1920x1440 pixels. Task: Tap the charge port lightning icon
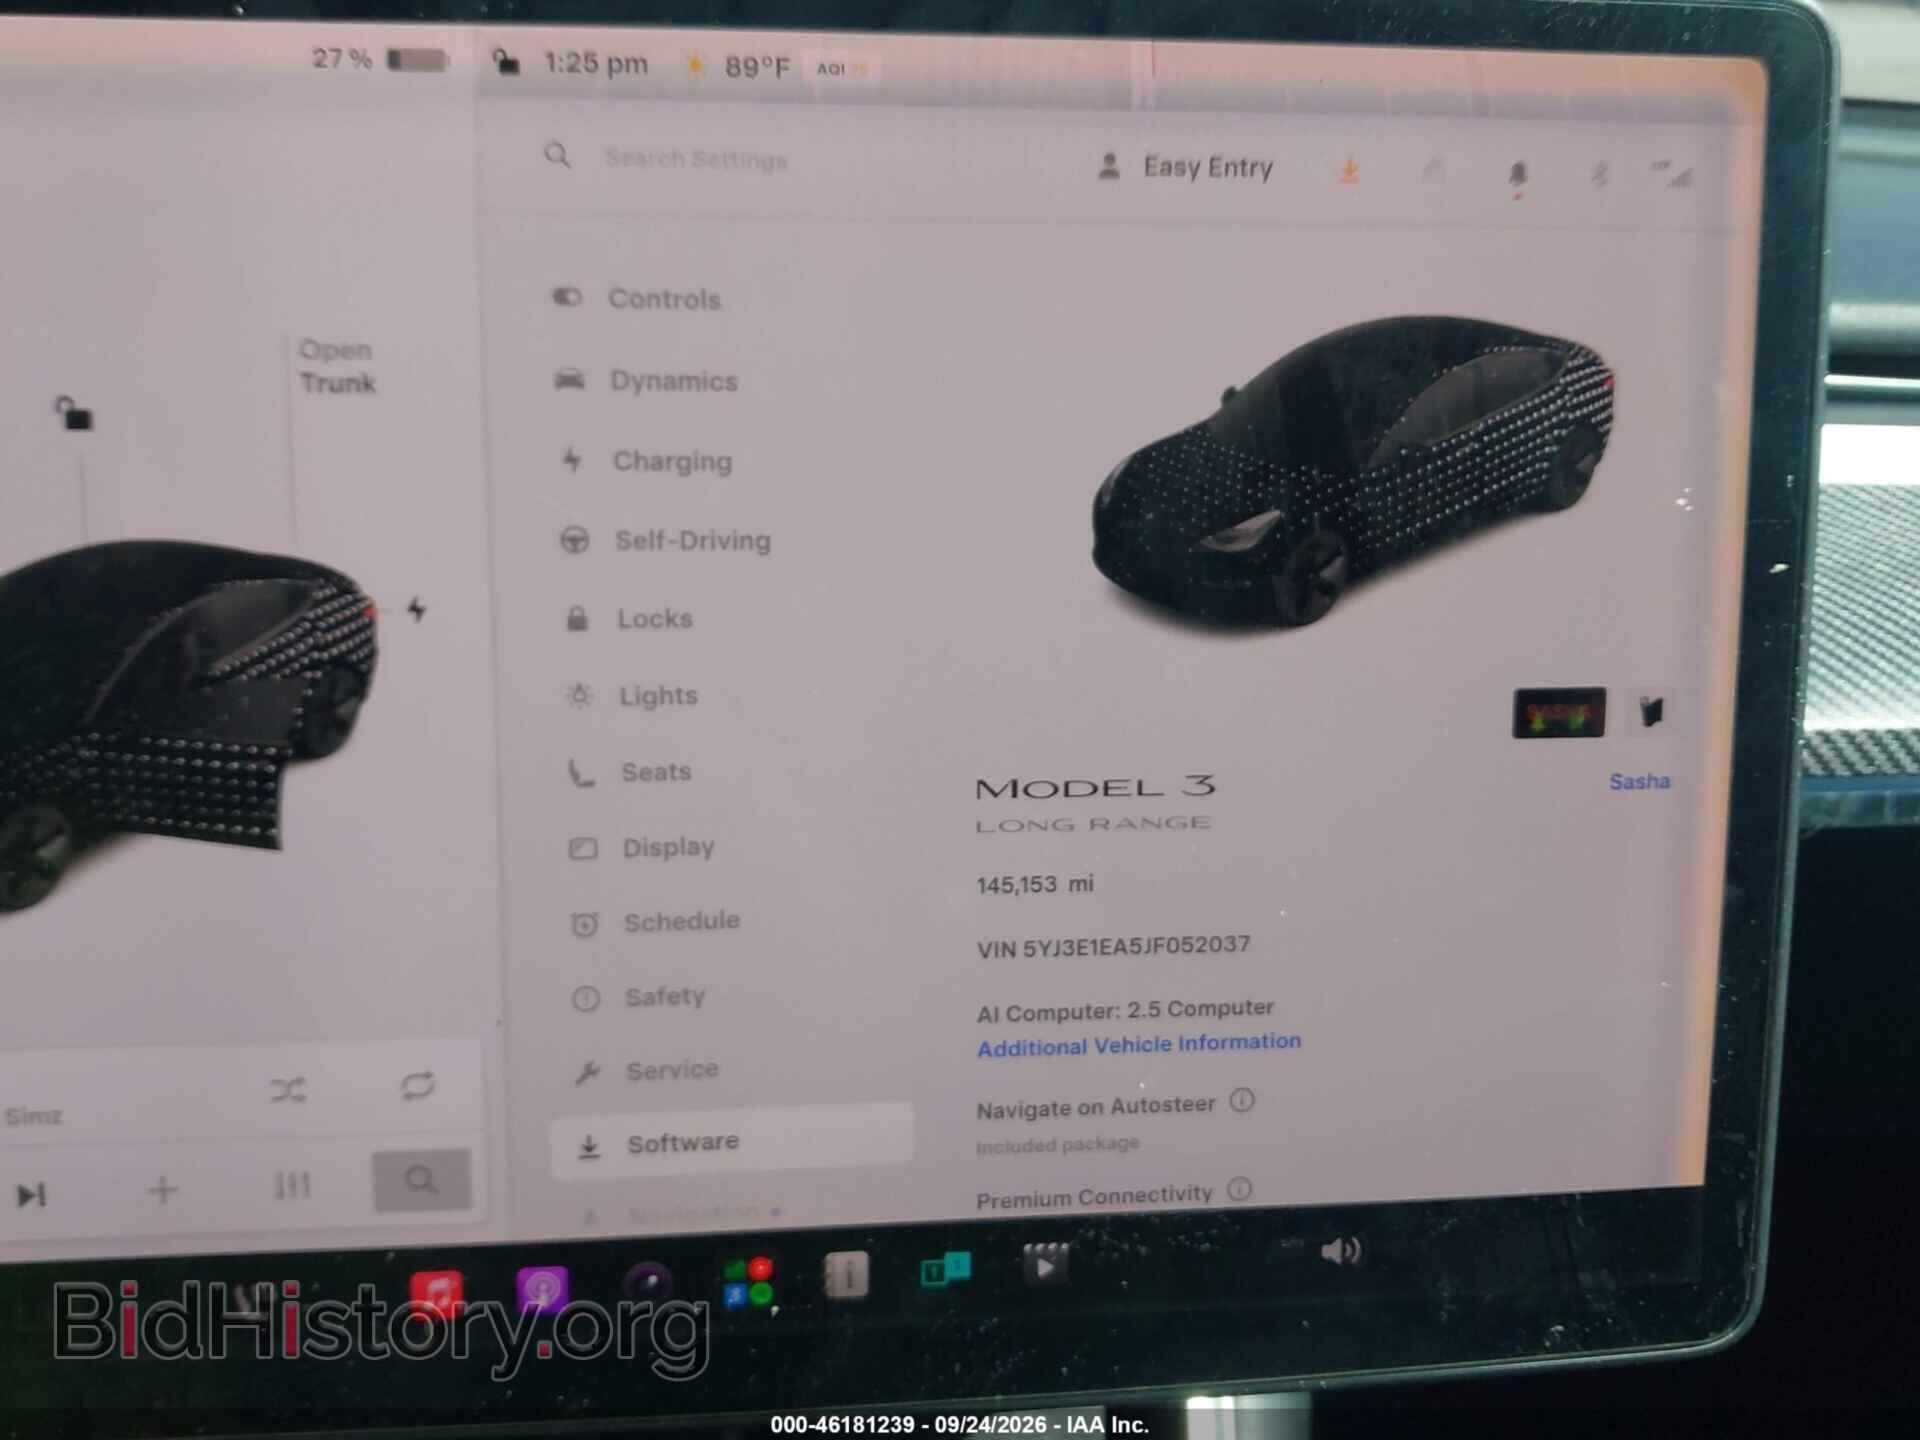(x=416, y=609)
